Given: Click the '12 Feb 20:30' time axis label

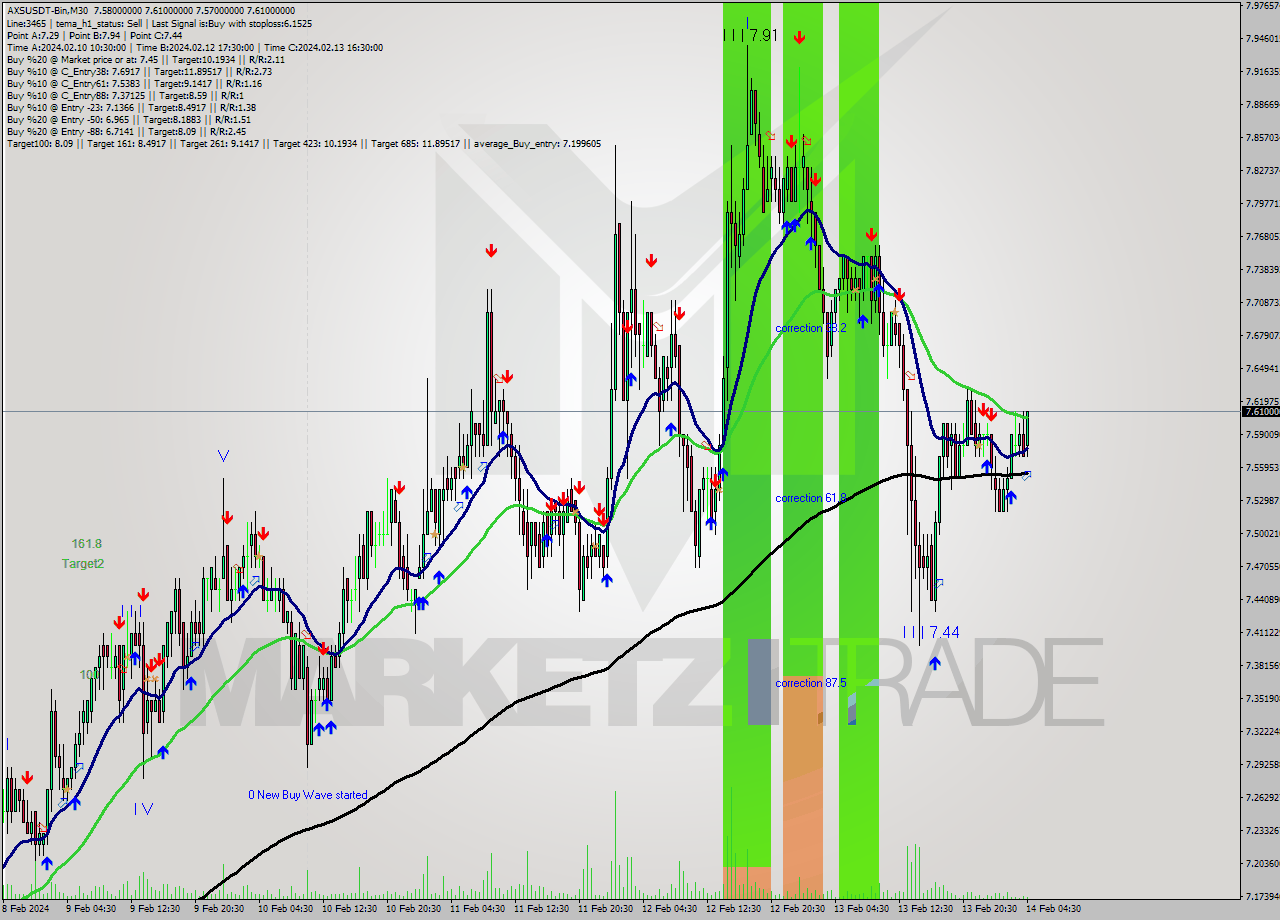Looking at the screenshot, I should pos(796,909).
